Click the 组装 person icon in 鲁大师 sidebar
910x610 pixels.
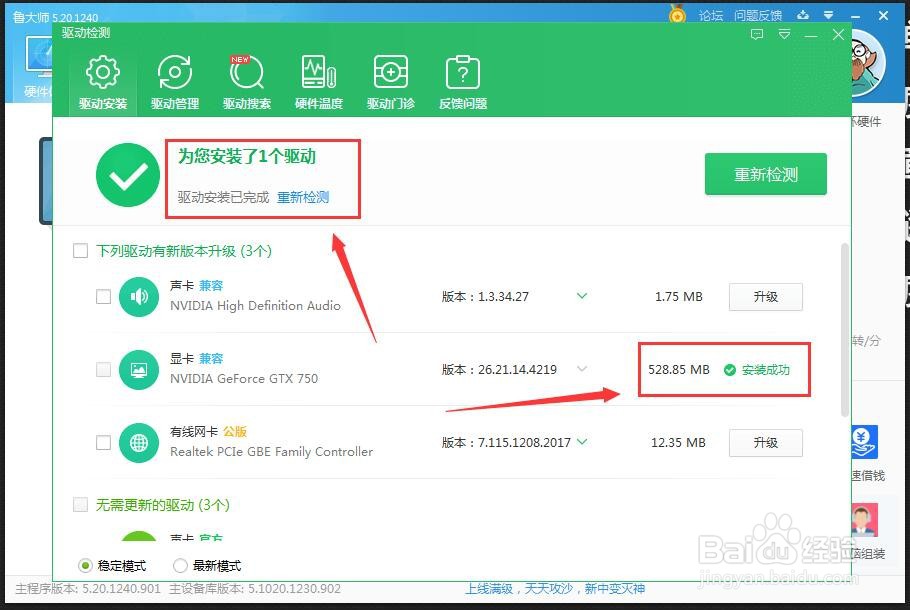pyautogui.click(x=865, y=519)
